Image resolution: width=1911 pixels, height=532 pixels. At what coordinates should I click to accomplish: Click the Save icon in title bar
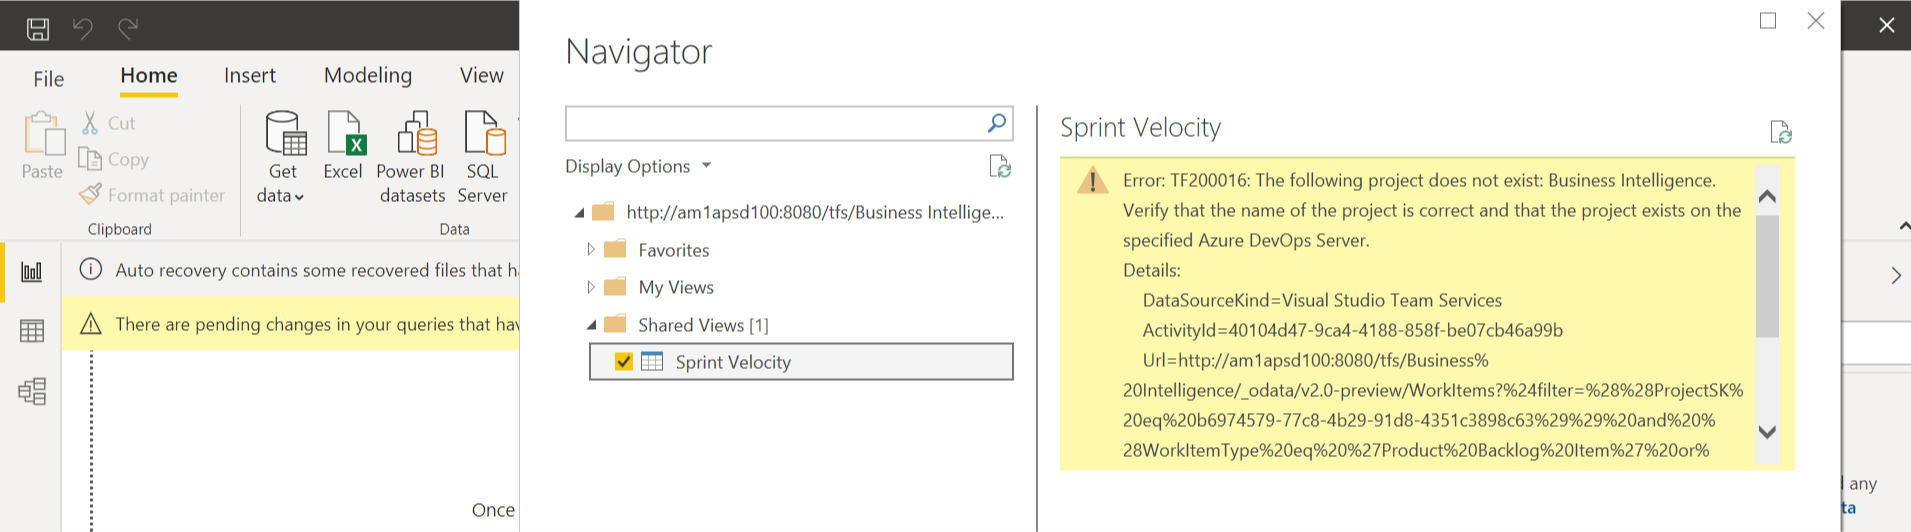coord(38,28)
